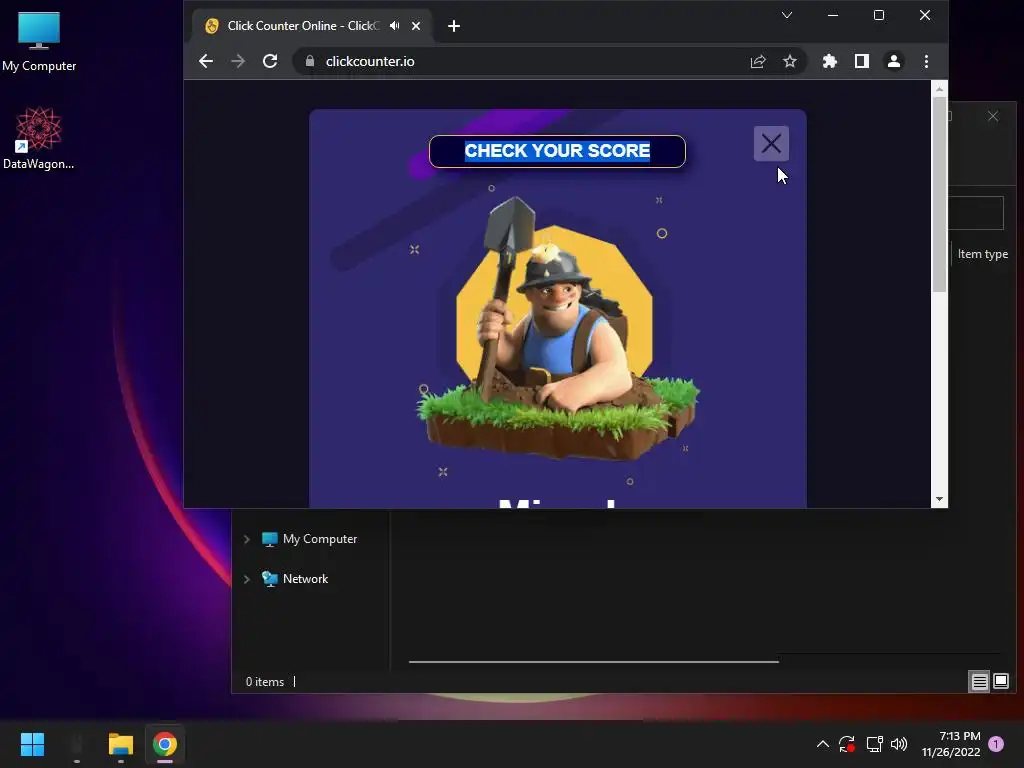Screen dimensions: 1024x768
Task: Open the clock and date flyout
Action: [951, 744]
